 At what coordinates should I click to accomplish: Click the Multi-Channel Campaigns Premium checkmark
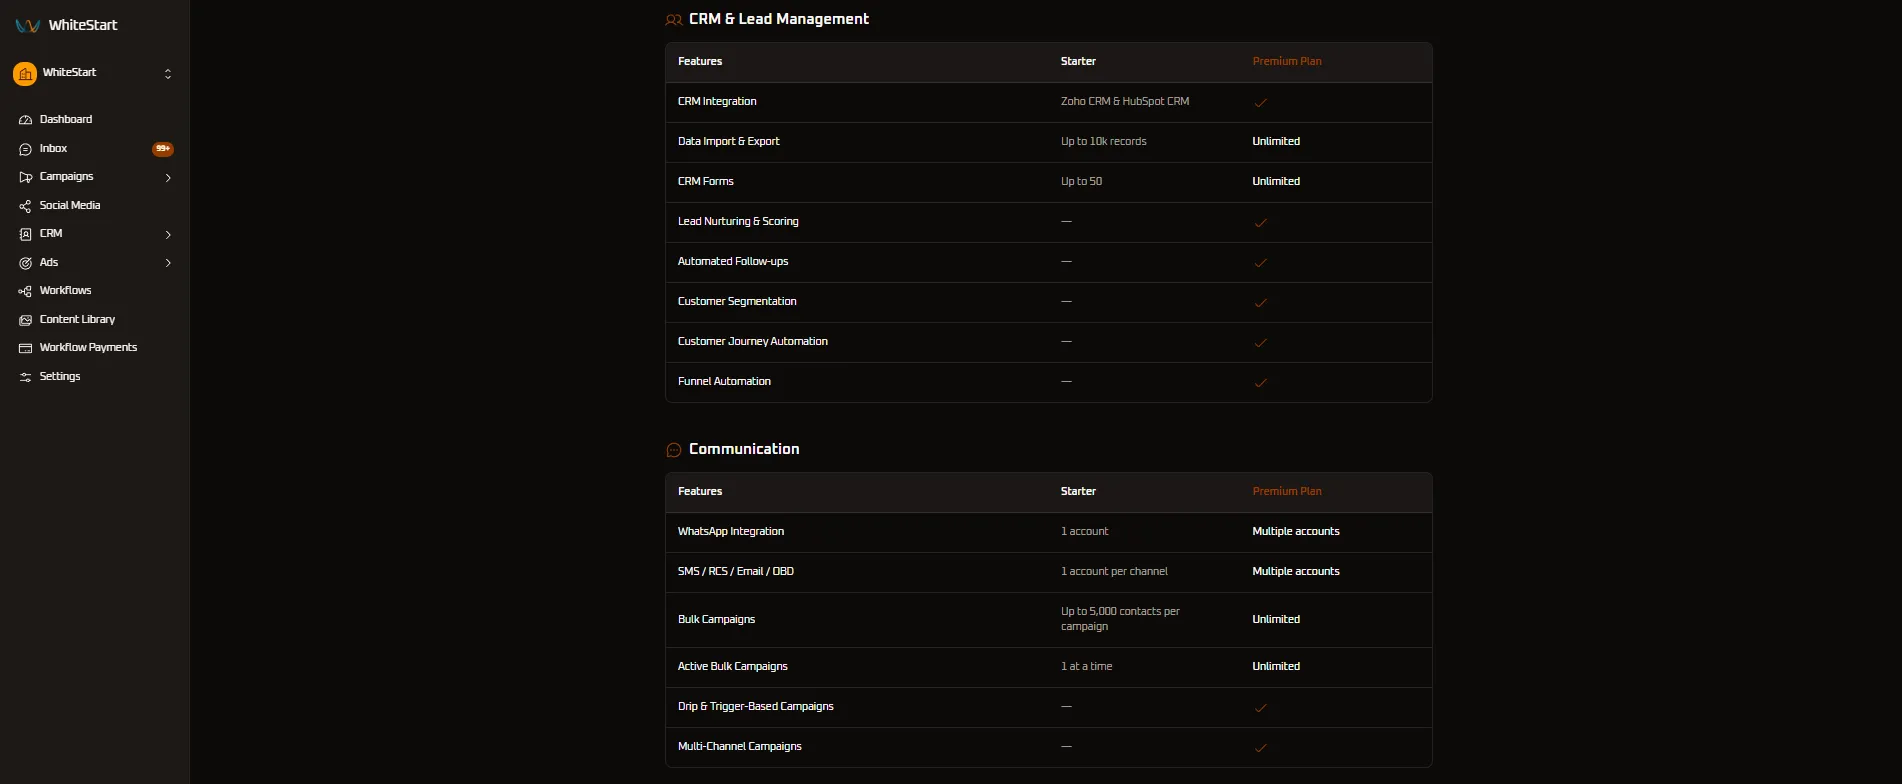coord(1260,747)
